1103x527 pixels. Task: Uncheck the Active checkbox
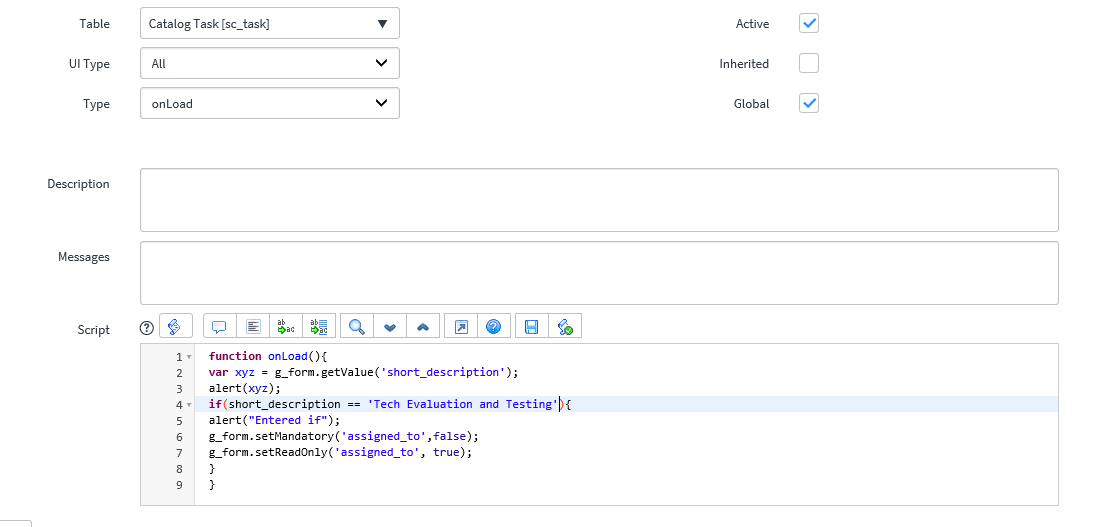coord(809,23)
